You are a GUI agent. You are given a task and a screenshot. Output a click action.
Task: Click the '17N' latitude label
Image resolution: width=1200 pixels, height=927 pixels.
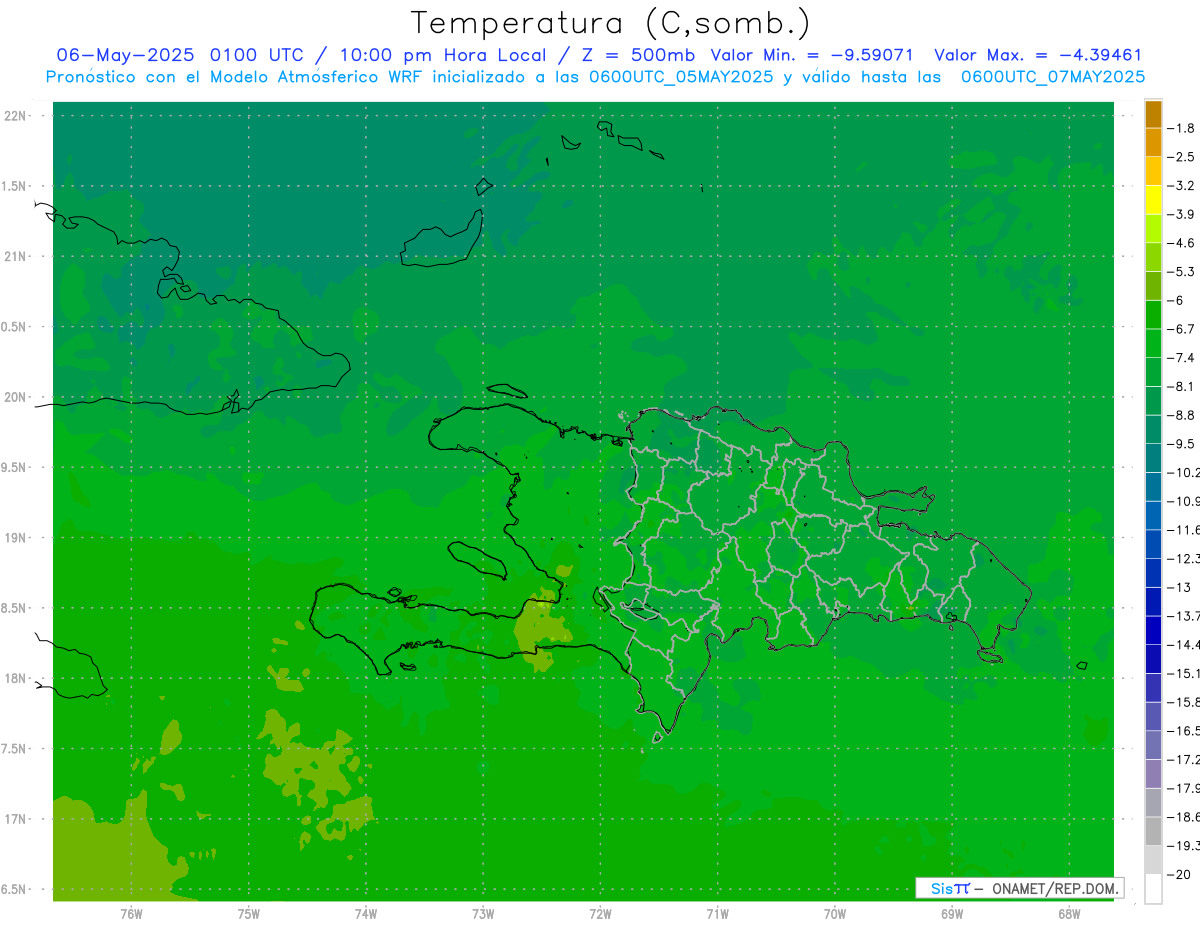point(15,819)
